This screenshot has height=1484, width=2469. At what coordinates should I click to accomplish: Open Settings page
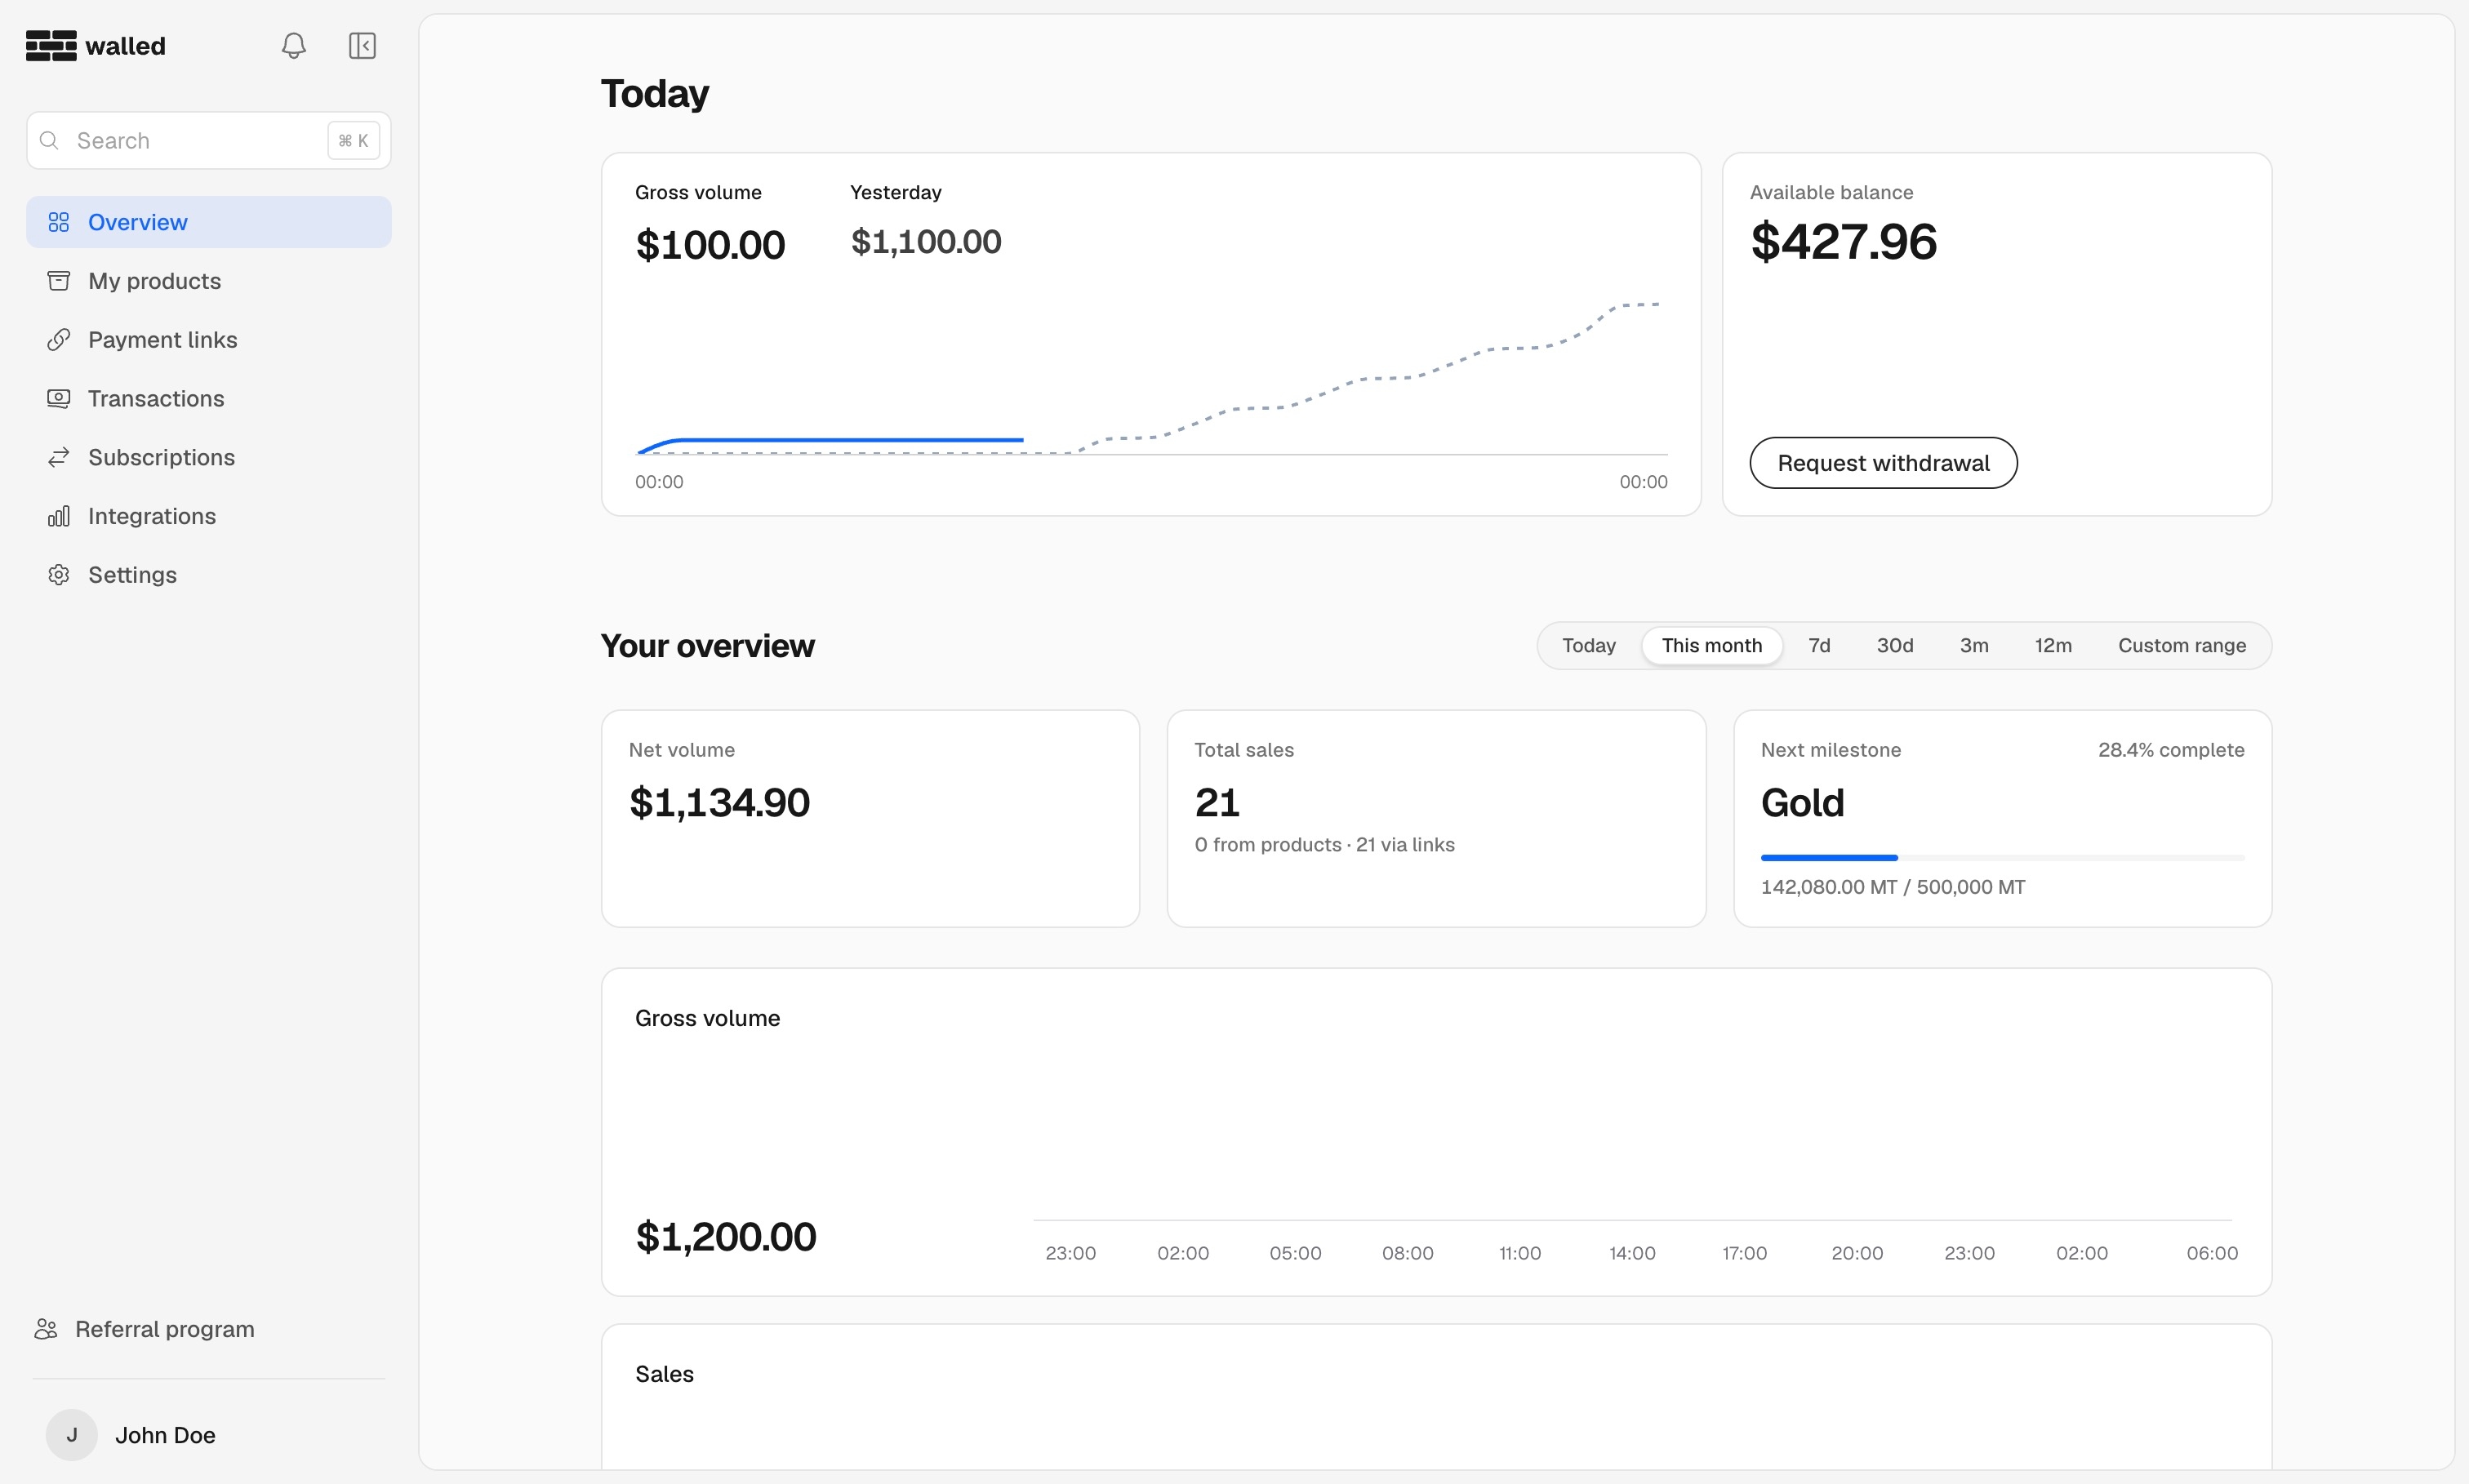point(209,575)
